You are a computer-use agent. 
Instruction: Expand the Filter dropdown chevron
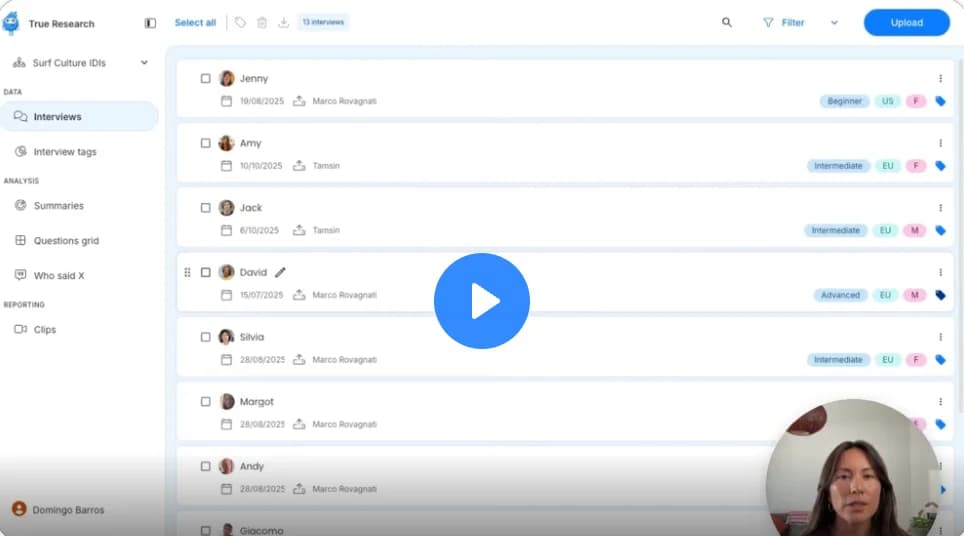(x=834, y=23)
